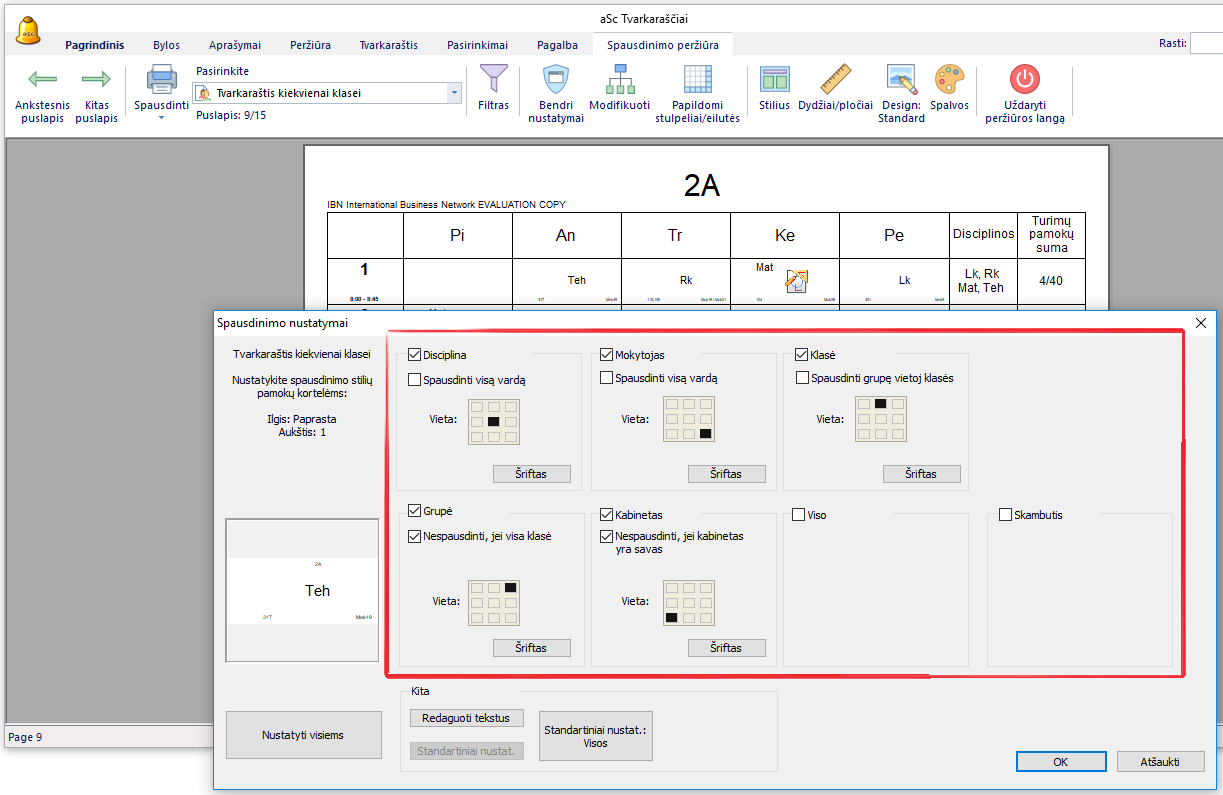The width and height of the screenshot is (1223, 795).
Task: Open the Aprašymai ribbon tab
Action: (x=235, y=45)
